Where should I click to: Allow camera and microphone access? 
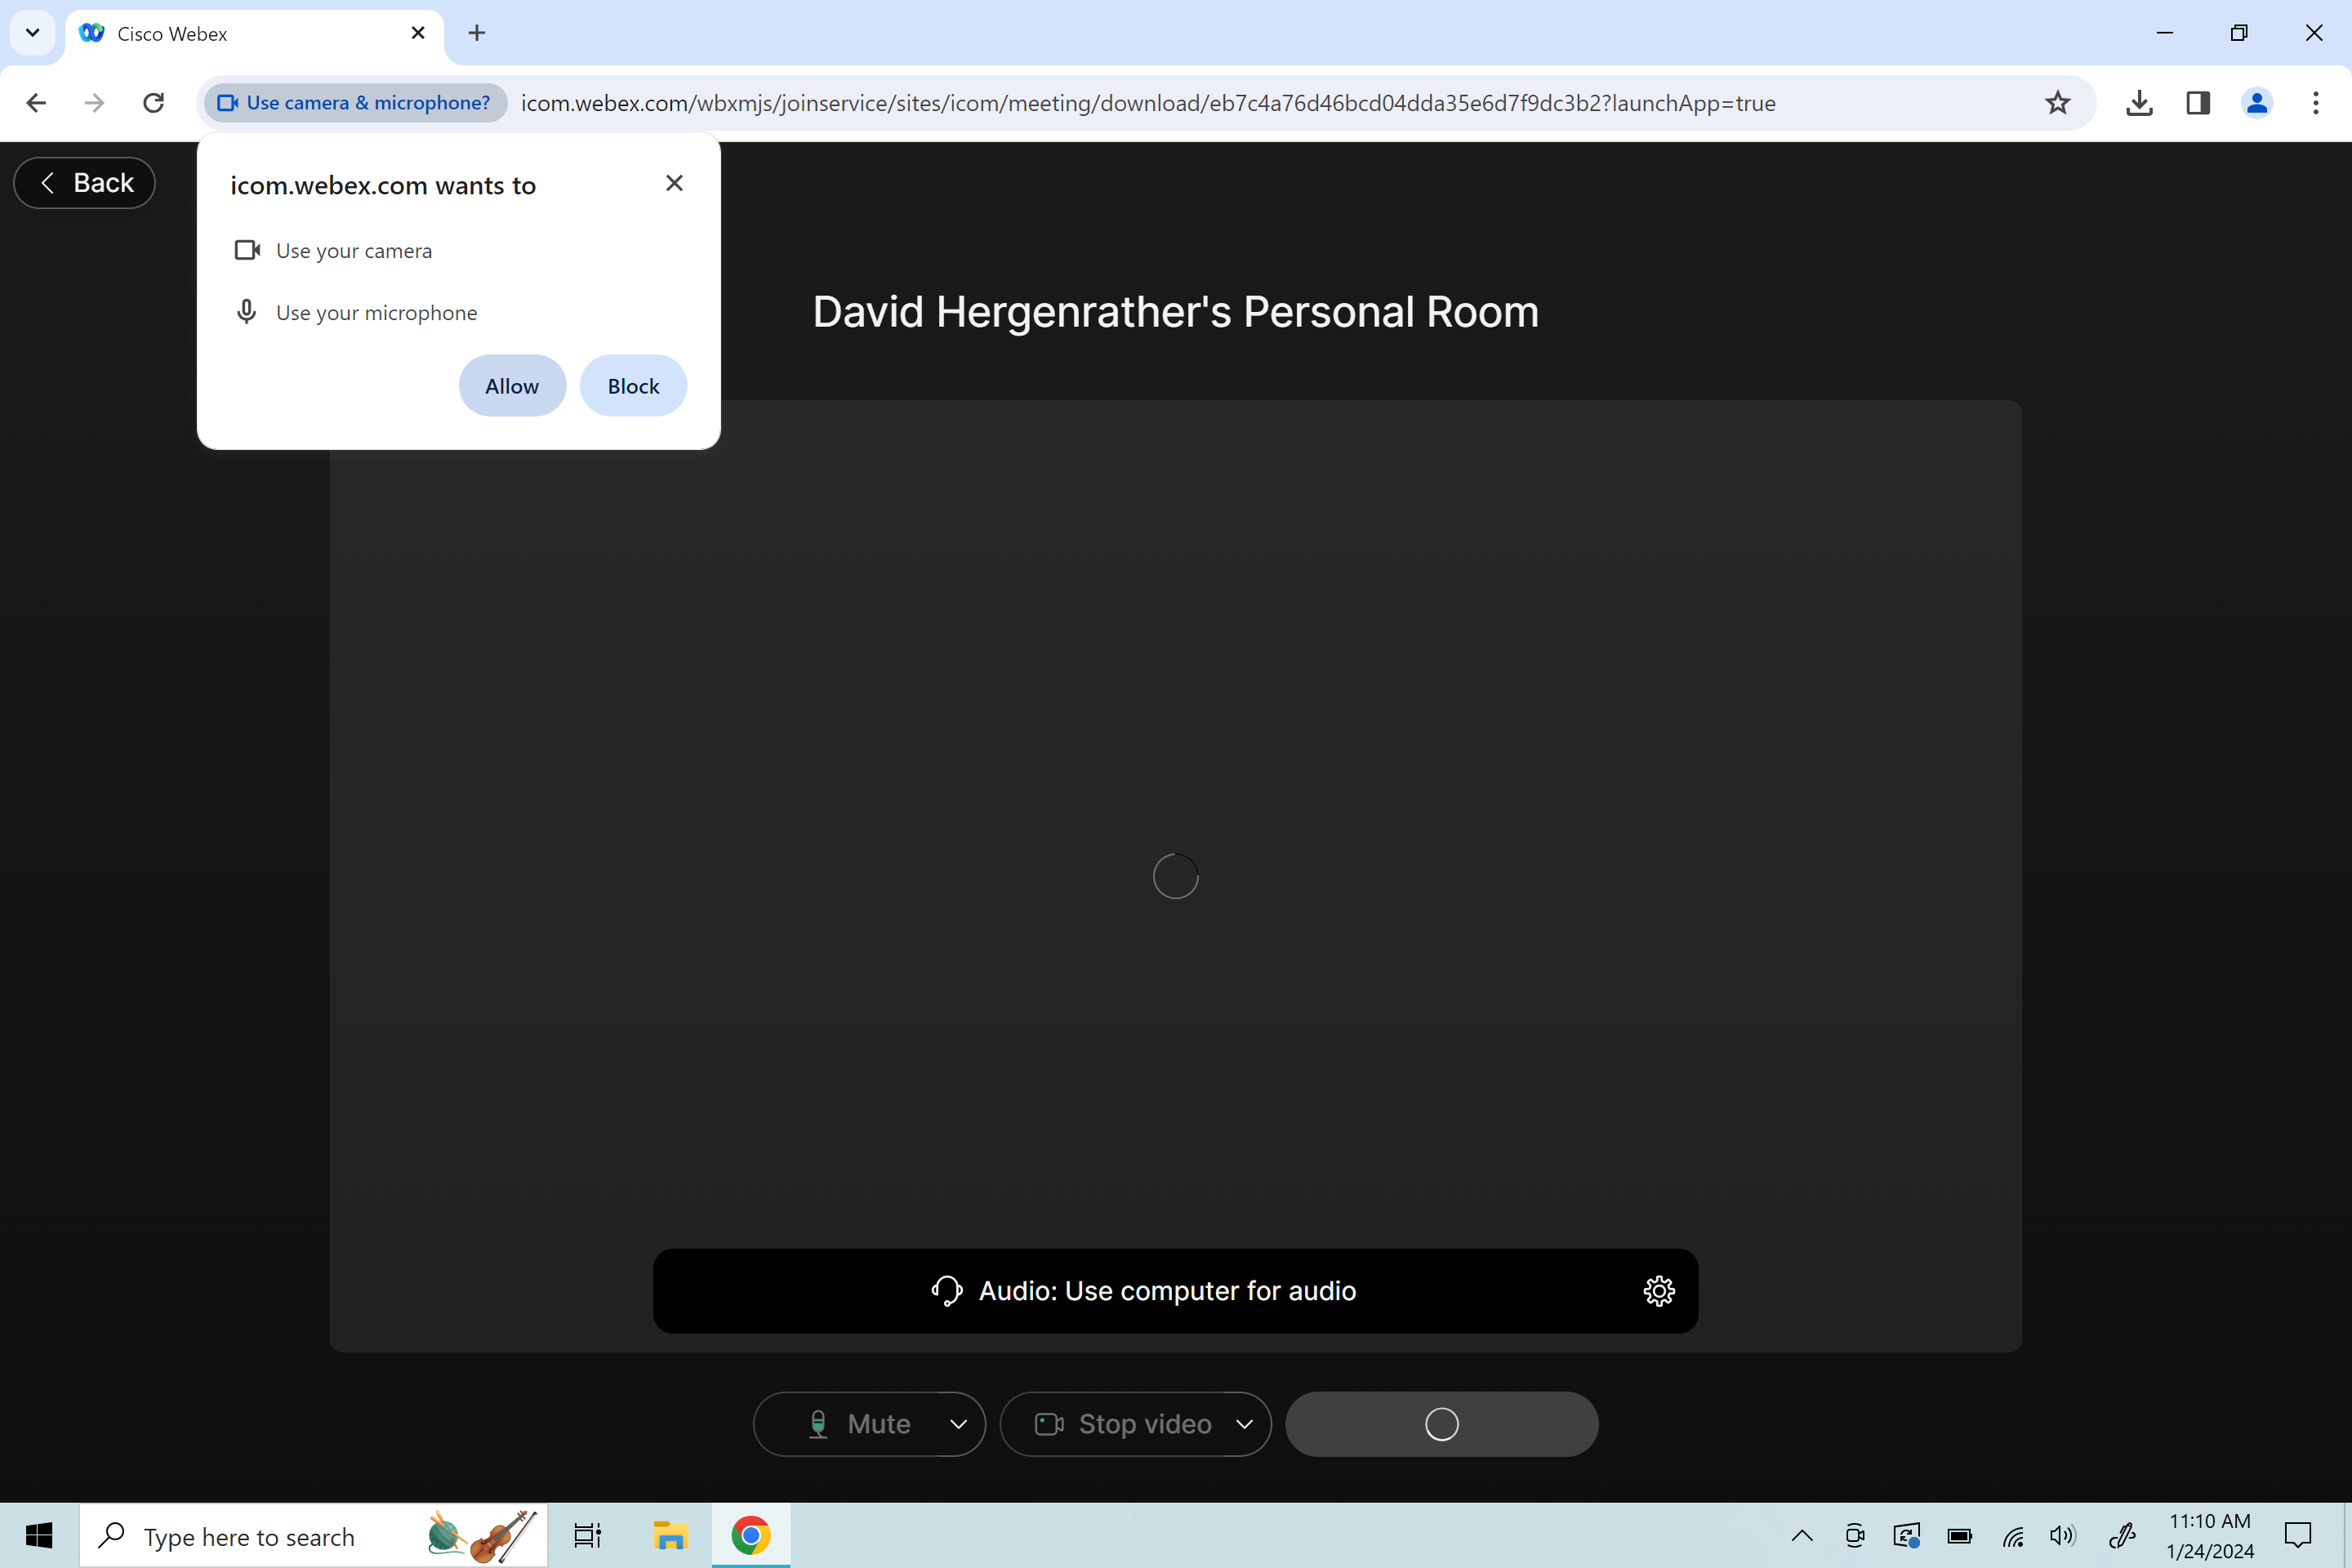click(x=512, y=386)
